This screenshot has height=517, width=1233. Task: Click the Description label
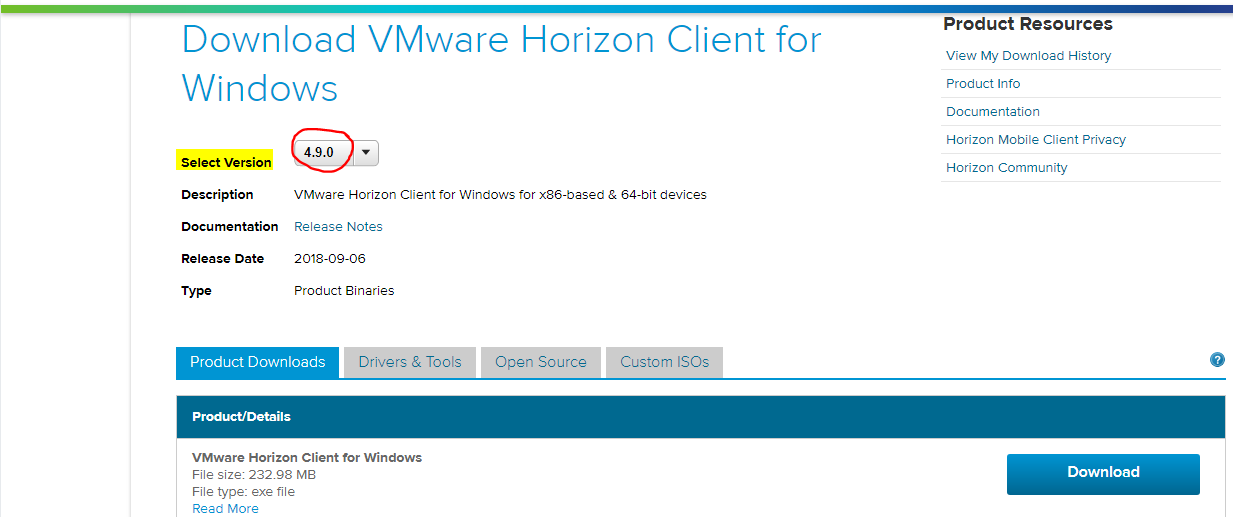(x=217, y=195)
